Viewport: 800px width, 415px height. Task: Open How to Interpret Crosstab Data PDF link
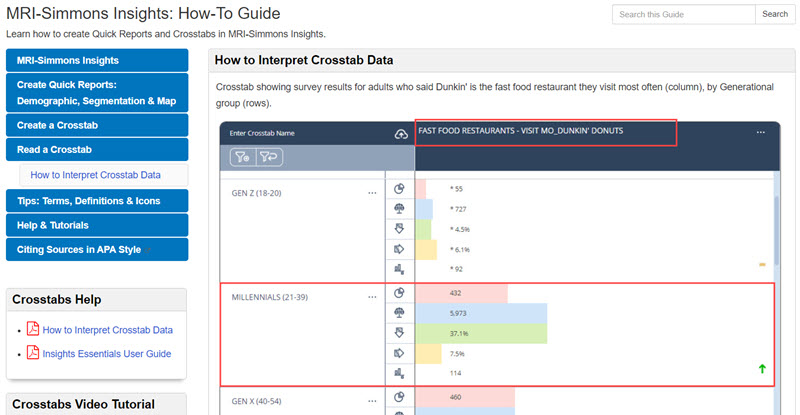click(108, 330)
